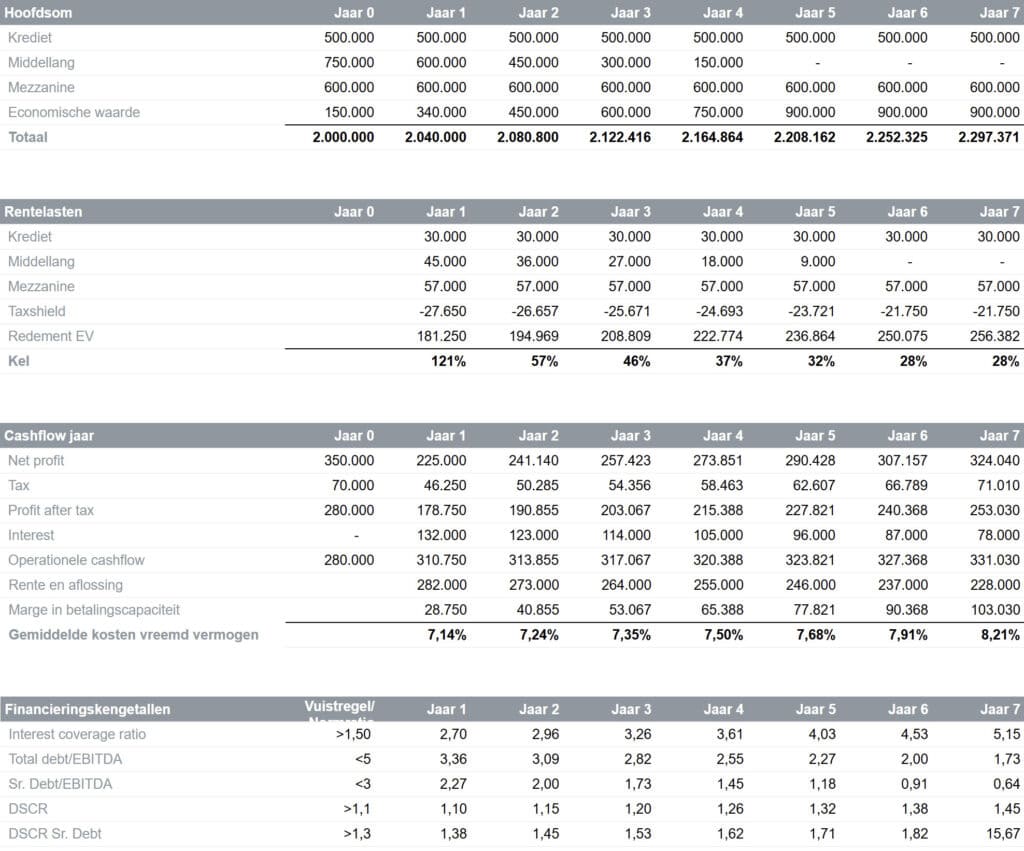
Task: Select the Totaal row label
Action: click(27, 137)
